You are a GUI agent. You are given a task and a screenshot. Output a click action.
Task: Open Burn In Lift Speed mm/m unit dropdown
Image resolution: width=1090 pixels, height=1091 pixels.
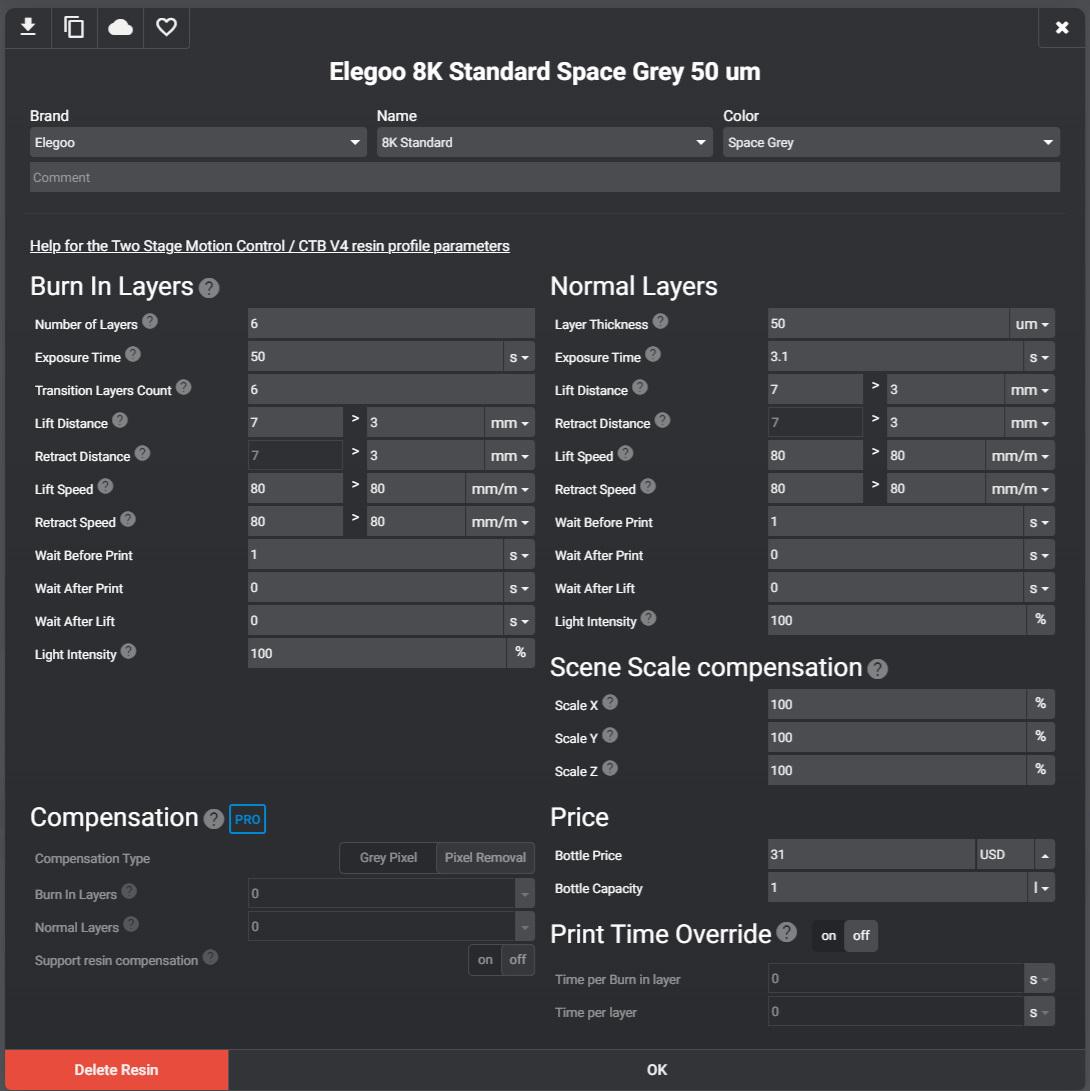click(500, 488)
